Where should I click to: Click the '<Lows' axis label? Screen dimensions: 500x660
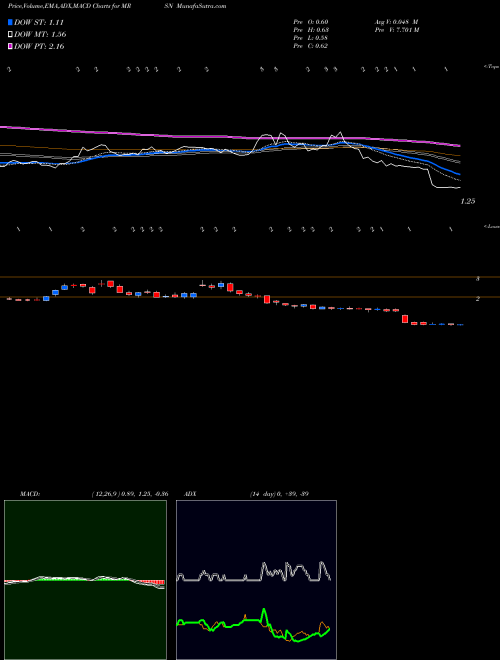(x=491, y=226)
